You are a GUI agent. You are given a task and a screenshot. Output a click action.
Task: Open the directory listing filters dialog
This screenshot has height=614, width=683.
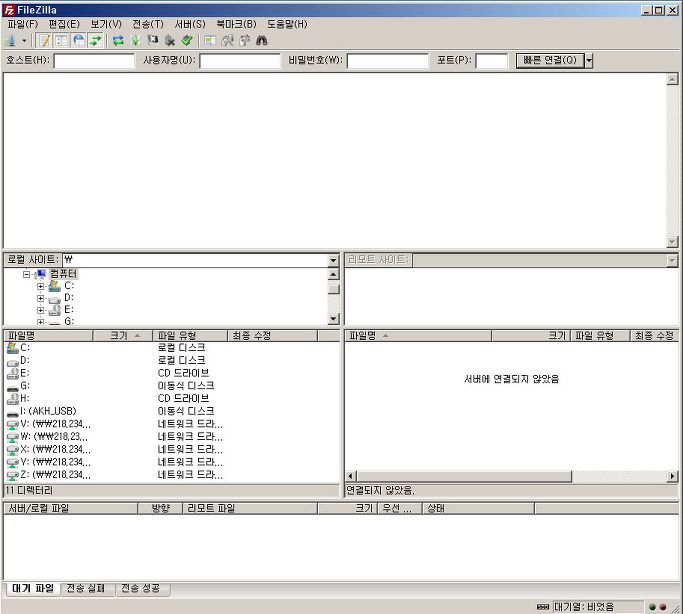210,40
